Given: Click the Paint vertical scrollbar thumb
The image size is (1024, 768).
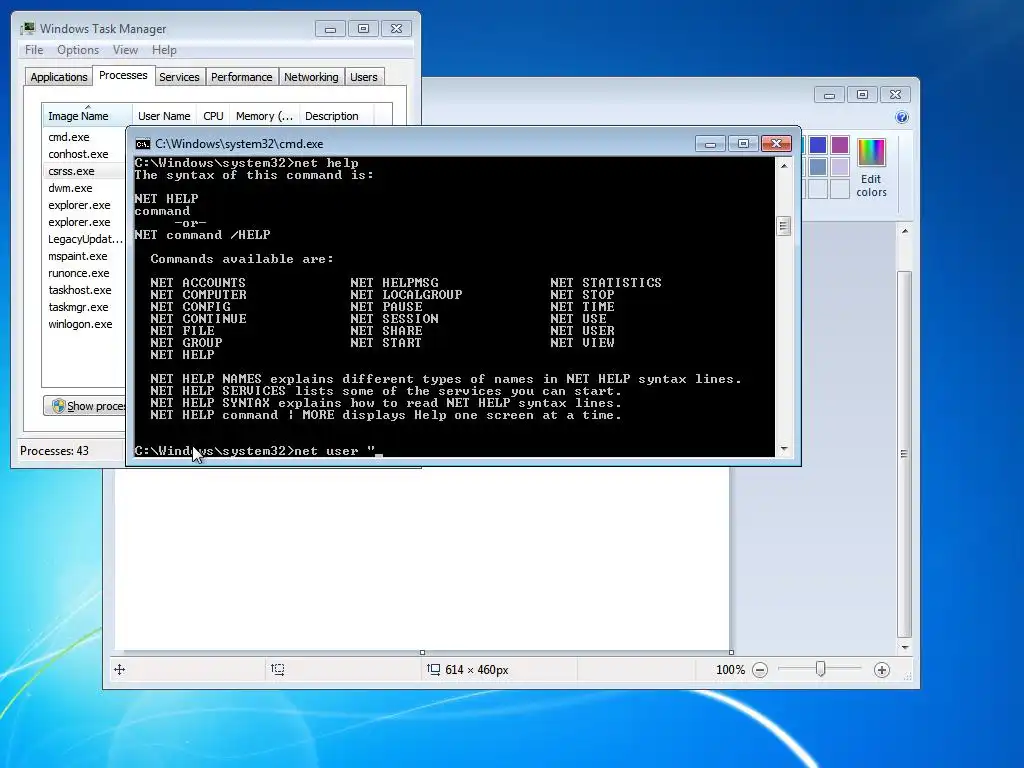Looking at the screenshot, I should coord(904,454).
